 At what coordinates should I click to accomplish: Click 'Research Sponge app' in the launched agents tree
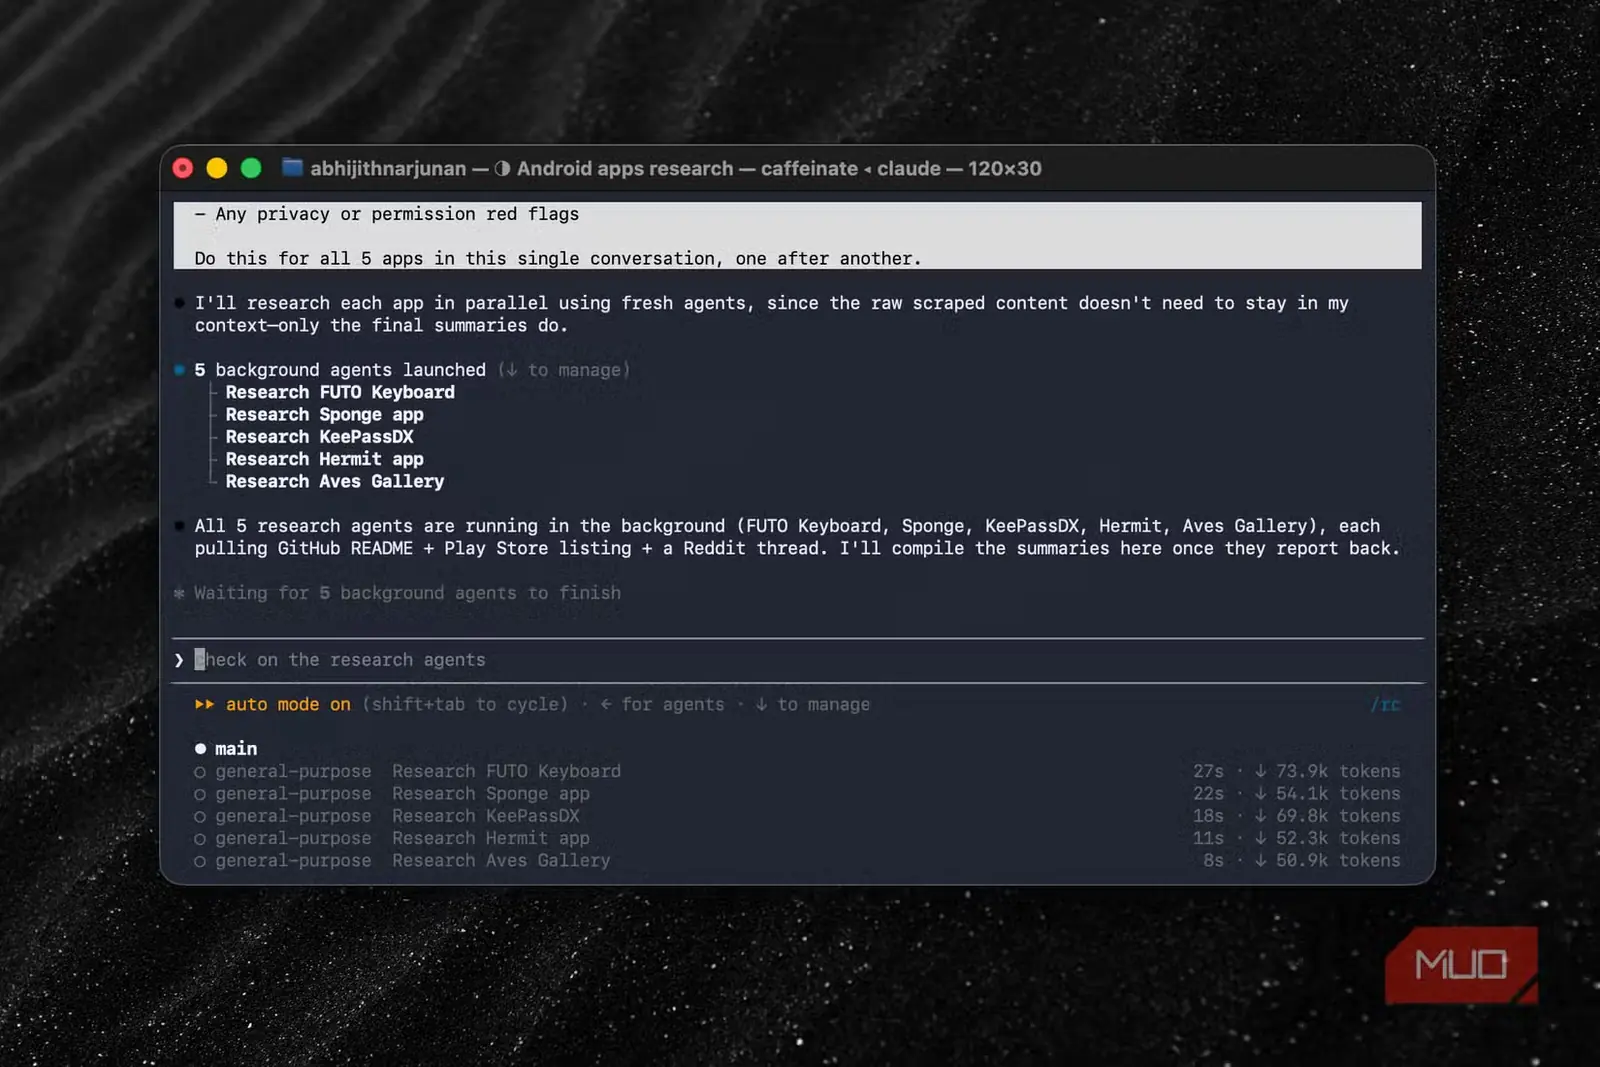click(x=325, y=414)
